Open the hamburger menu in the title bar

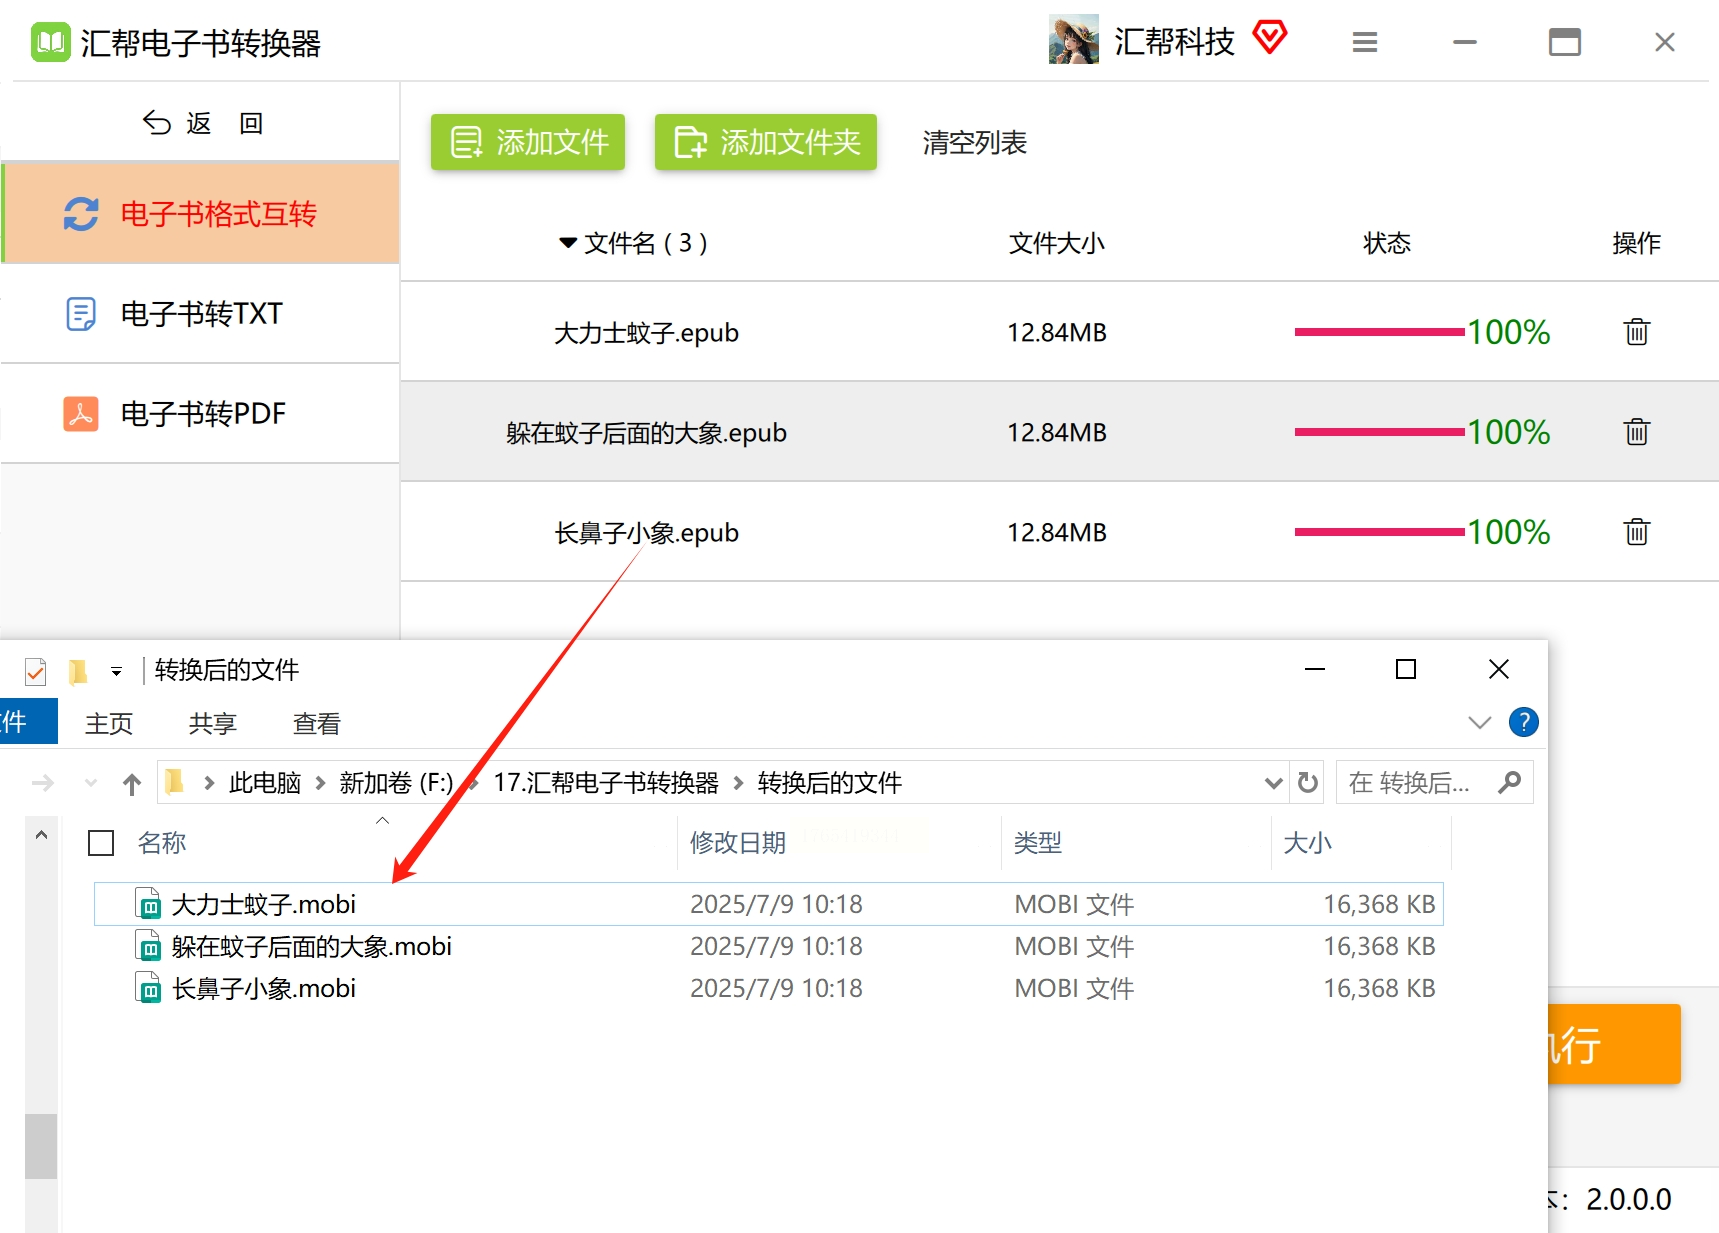coord(1365,42)
